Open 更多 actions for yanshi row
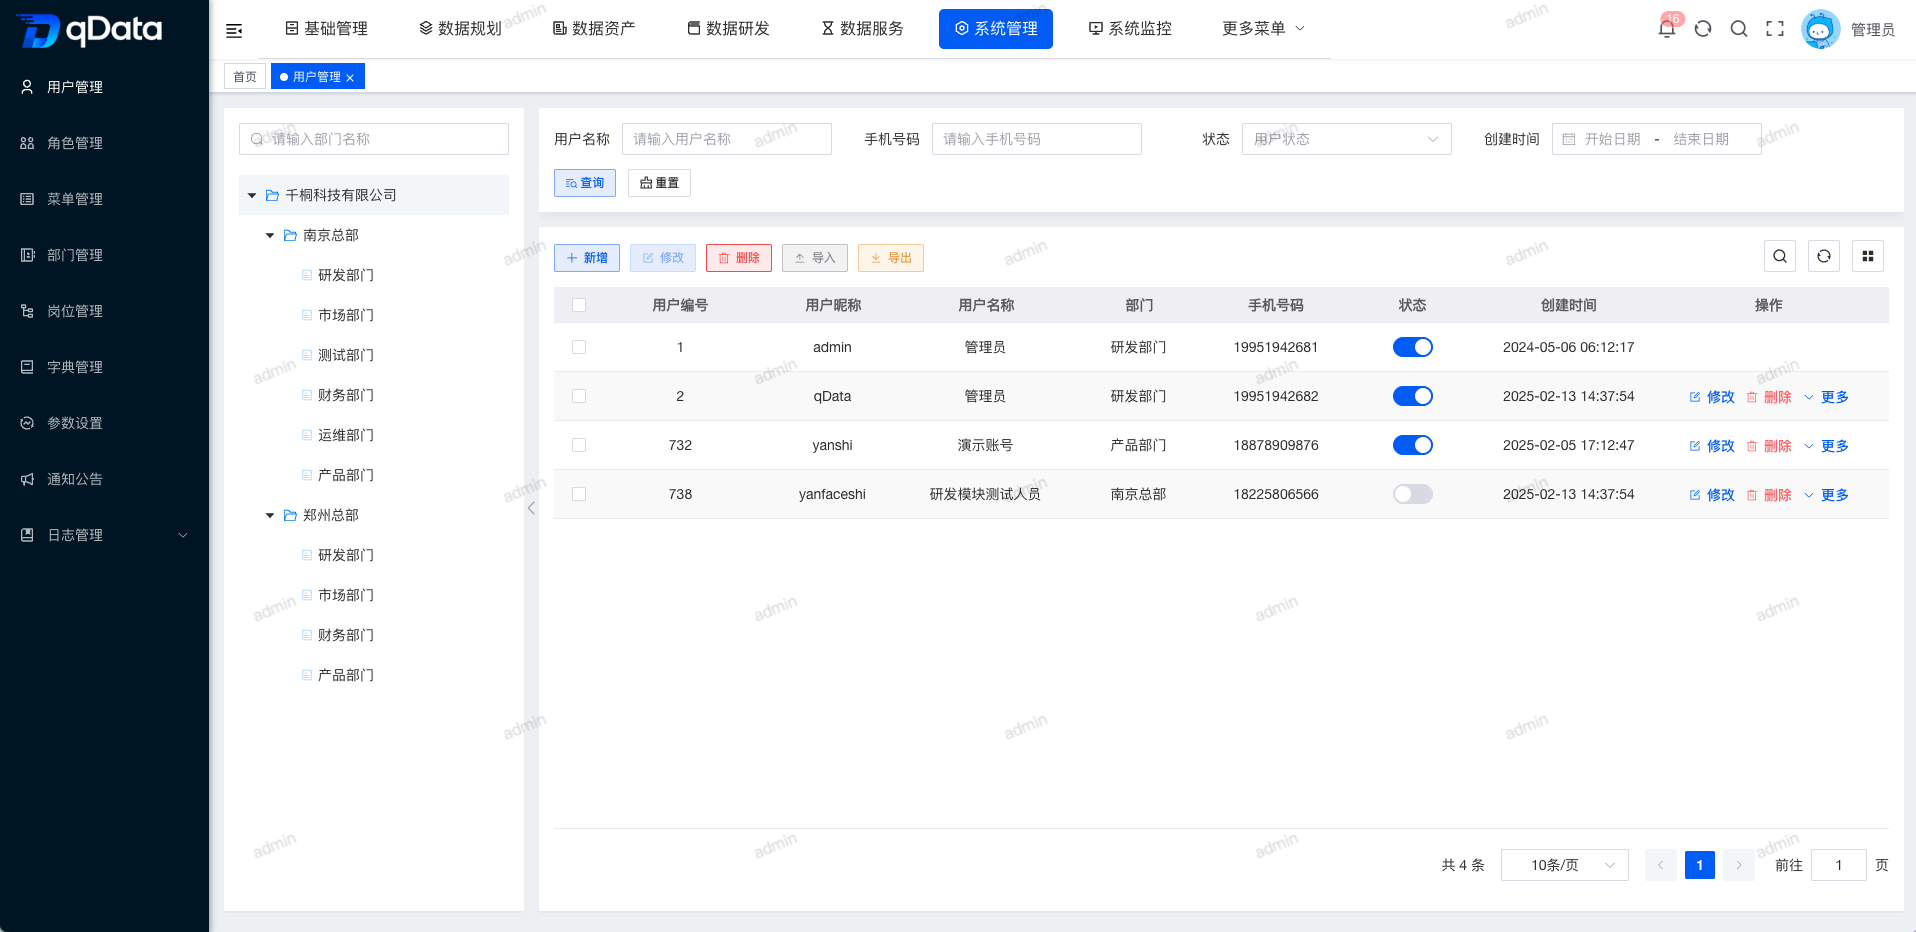Image resolution: width=1916 pixels, height=932 pixels. [1826, 446]
